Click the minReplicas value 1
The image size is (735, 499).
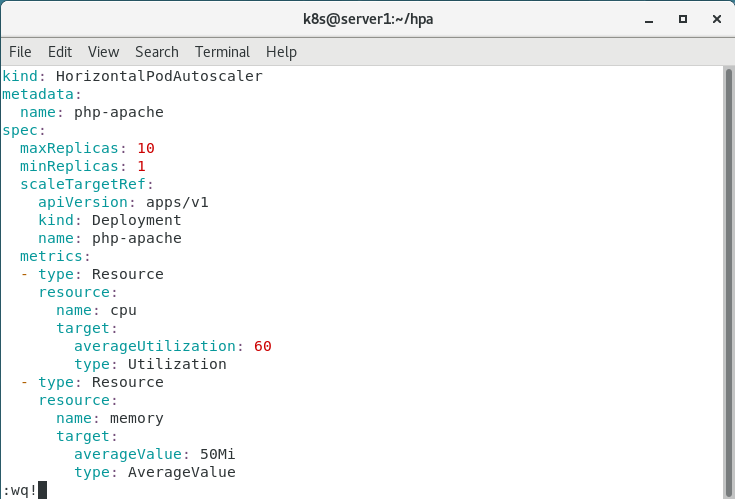(x=141, y=166)
